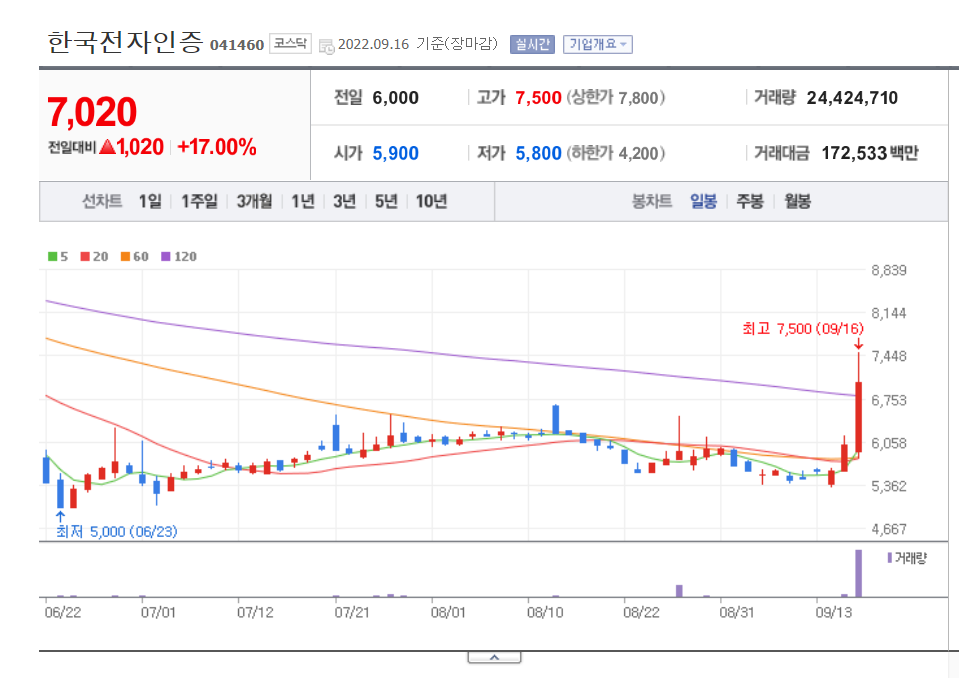This screenshot has width=959, height=678.
Task: Click the 08/01 date axis label
Action: tap(448, 612)
